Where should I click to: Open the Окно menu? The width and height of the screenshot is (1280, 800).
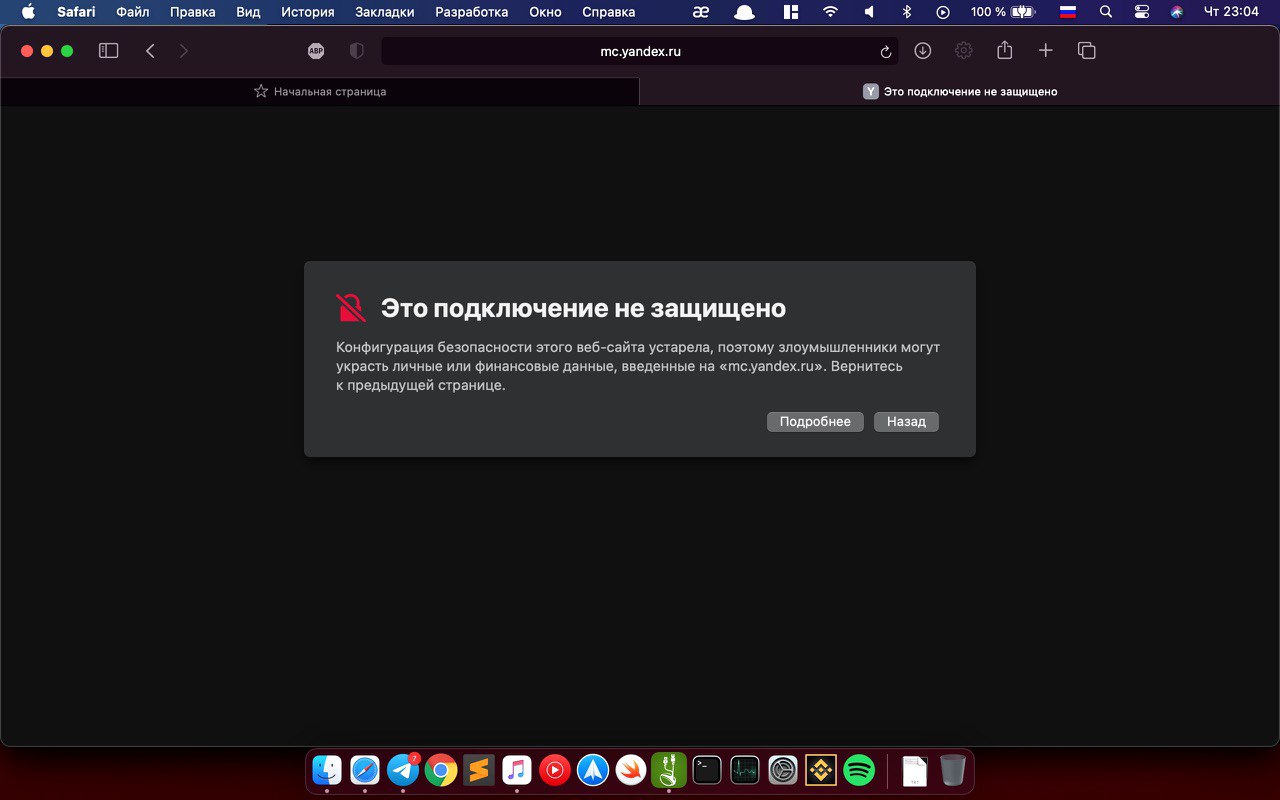546,12
